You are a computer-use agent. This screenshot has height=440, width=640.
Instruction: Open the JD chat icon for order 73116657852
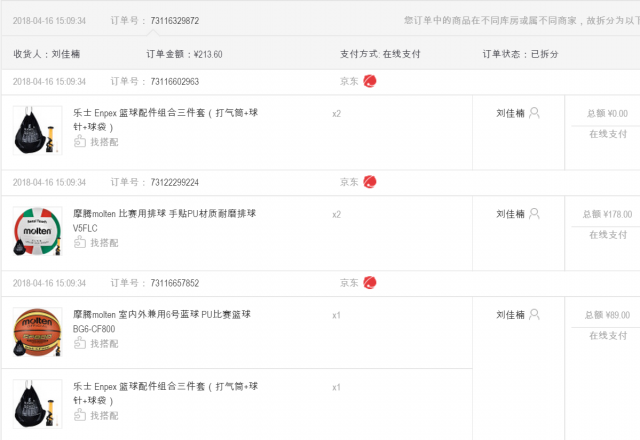coord(370,282)
